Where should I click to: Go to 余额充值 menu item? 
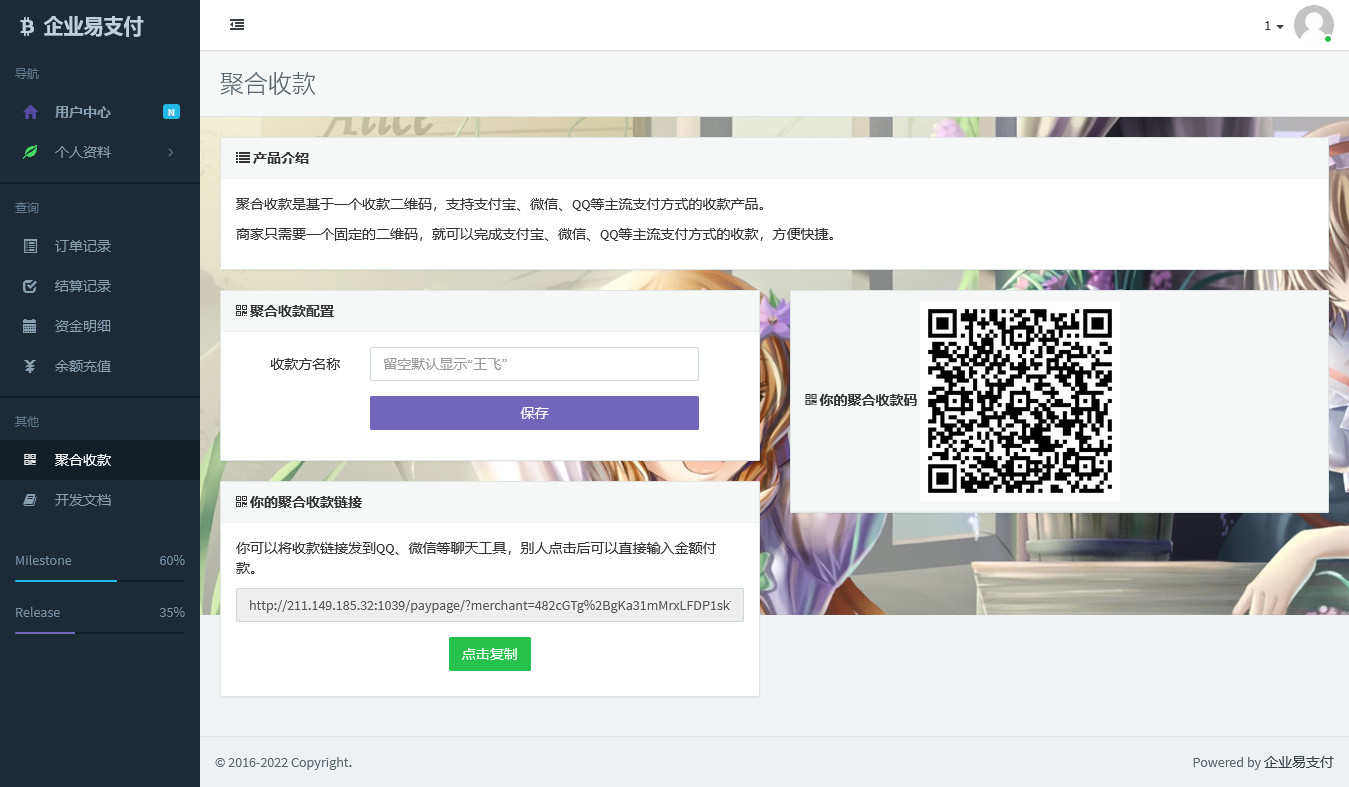tap(83, 366)
